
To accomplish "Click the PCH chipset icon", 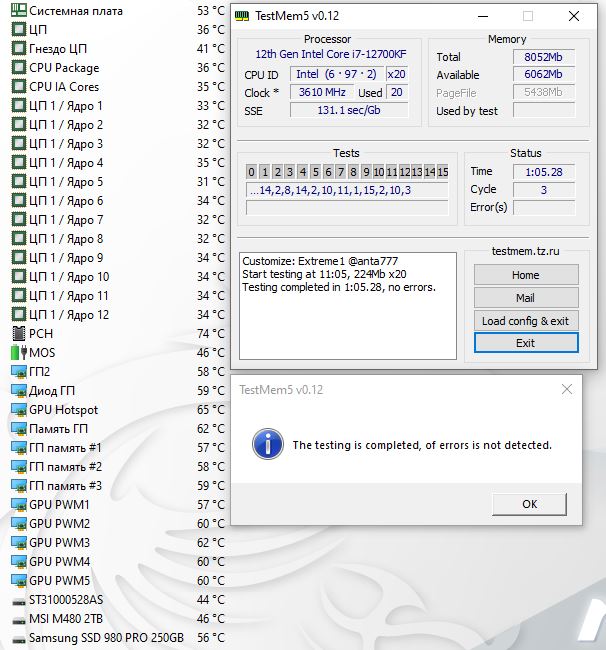I will 19,334.
